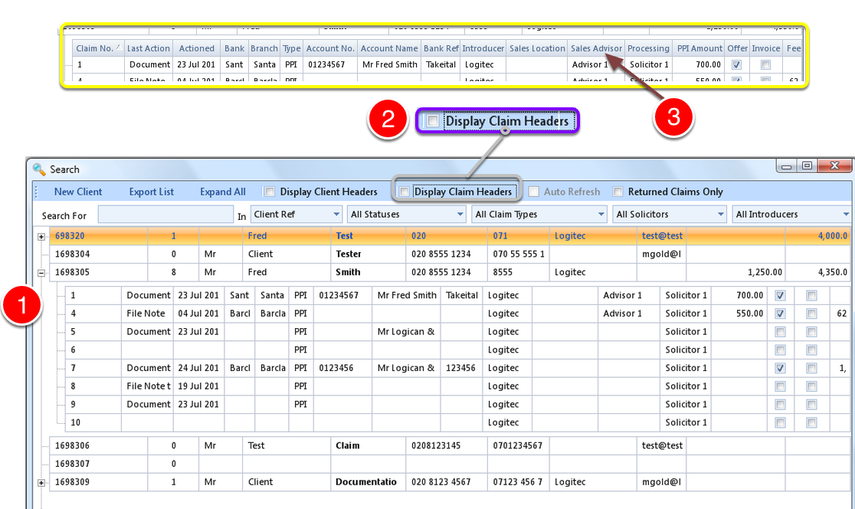The image size is (855, 509).
Task: Click File Note action for claim 4
Action: click(146, 314)
